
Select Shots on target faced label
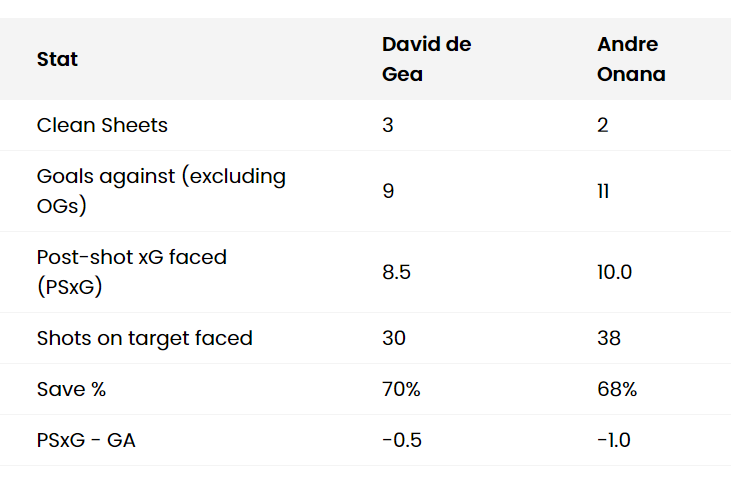[x=144, y=338]
